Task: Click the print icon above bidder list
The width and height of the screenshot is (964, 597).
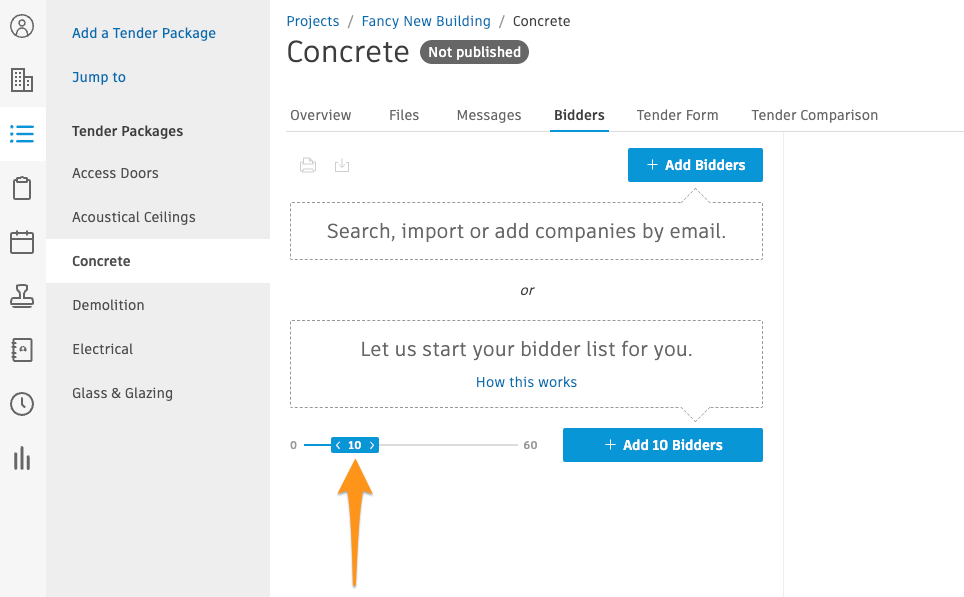Action: (x=308, y=165)
